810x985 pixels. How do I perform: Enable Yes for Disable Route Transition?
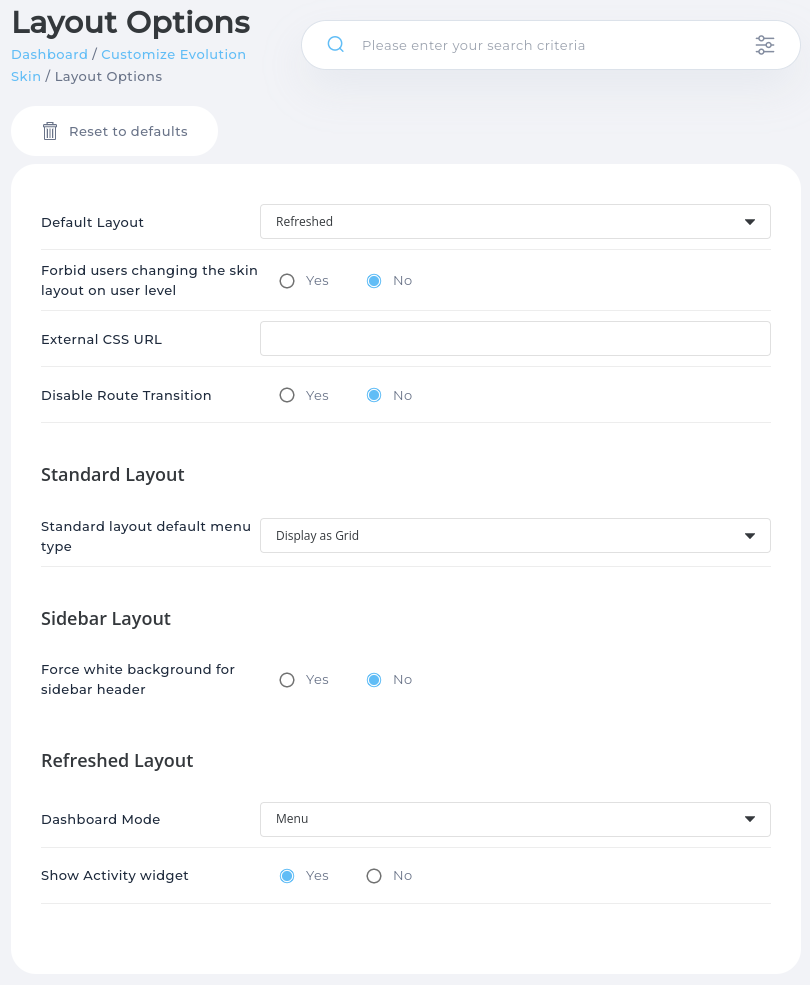(x=287, y=395)
